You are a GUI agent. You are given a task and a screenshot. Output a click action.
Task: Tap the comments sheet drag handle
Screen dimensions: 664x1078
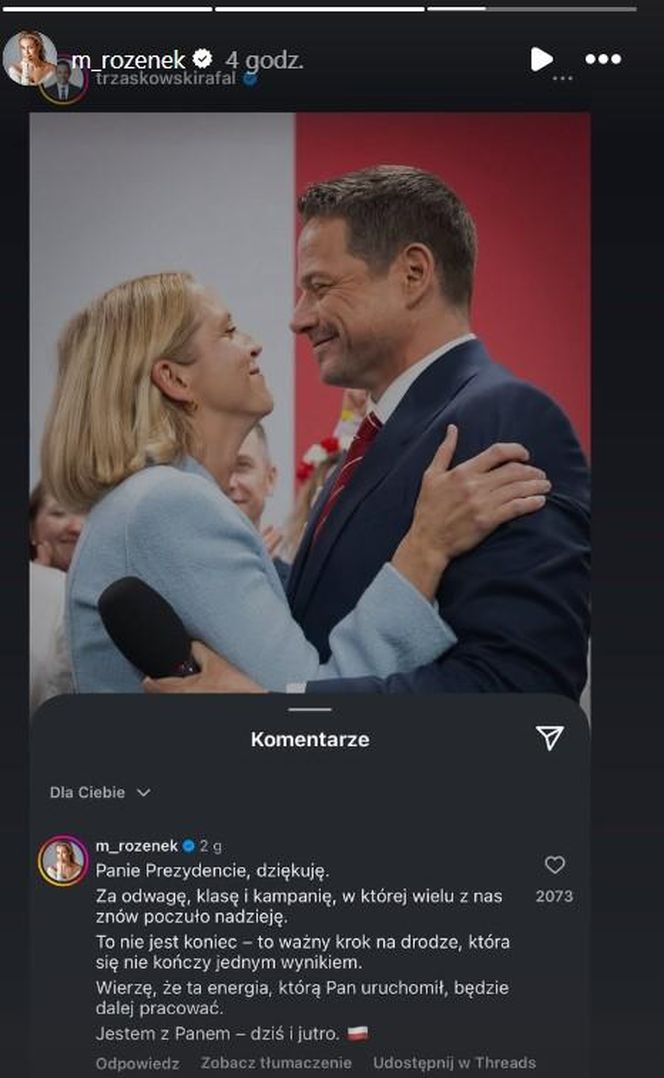click(309, 709)
